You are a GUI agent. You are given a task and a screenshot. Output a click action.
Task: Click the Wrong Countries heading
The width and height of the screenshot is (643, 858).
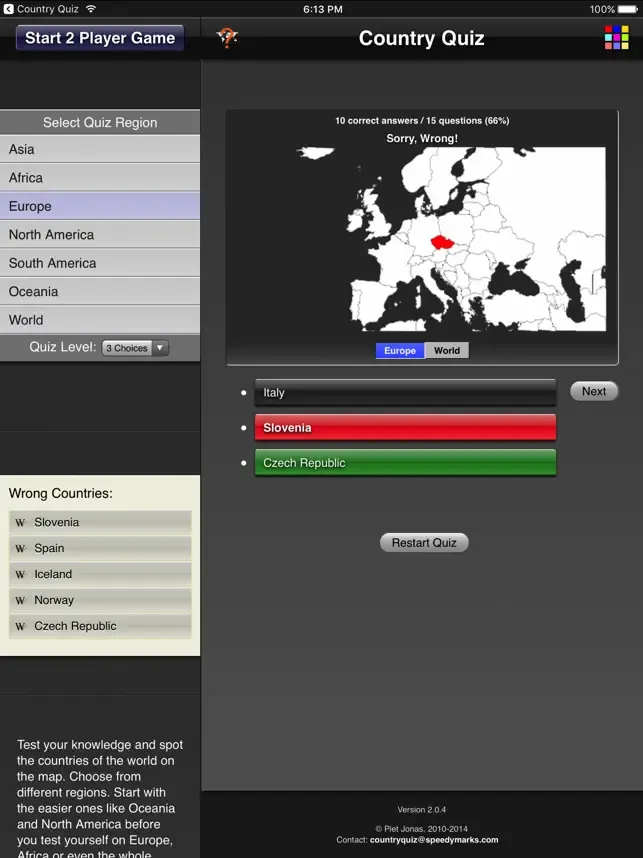[61, 494]
